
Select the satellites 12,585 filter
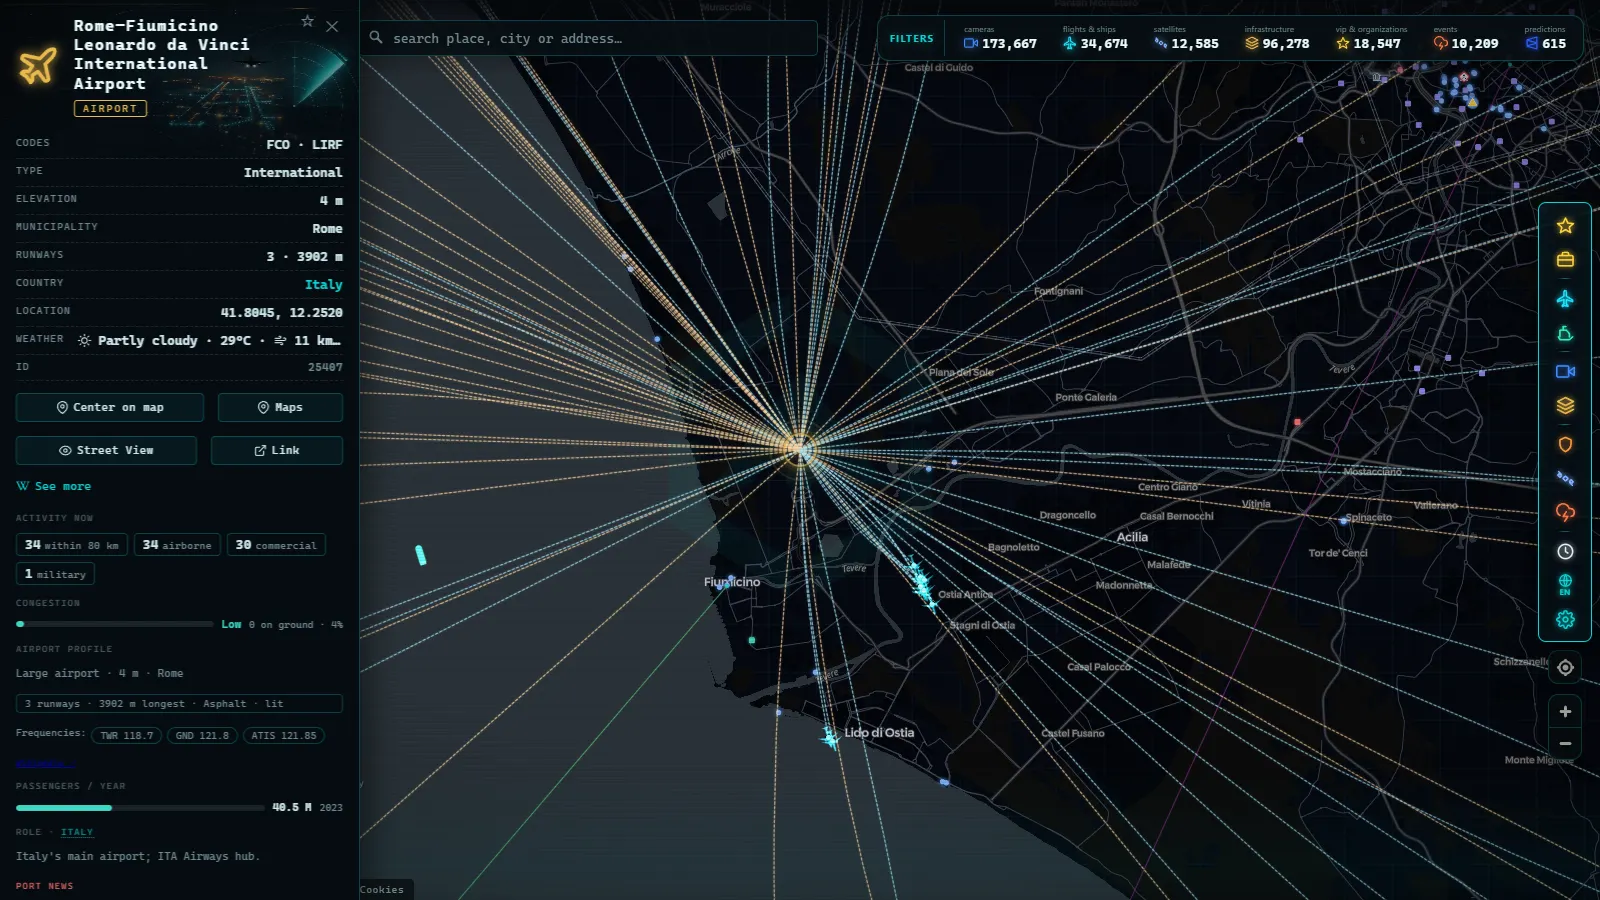pos(1186,38)
